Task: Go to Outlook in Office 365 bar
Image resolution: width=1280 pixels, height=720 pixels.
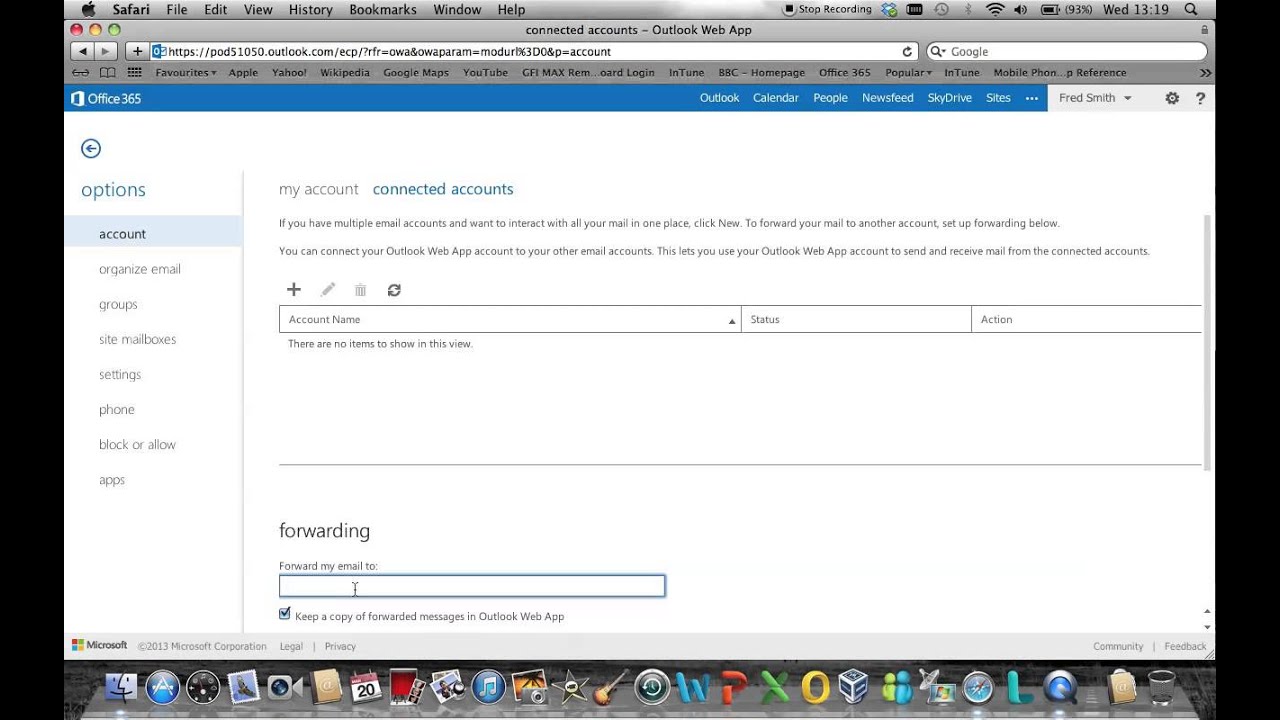Action: coord(719,98)
